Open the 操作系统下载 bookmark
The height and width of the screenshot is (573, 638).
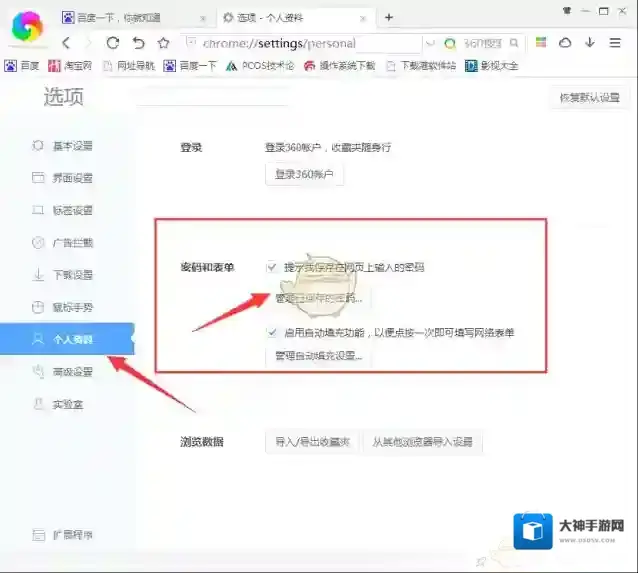(339, 66)
